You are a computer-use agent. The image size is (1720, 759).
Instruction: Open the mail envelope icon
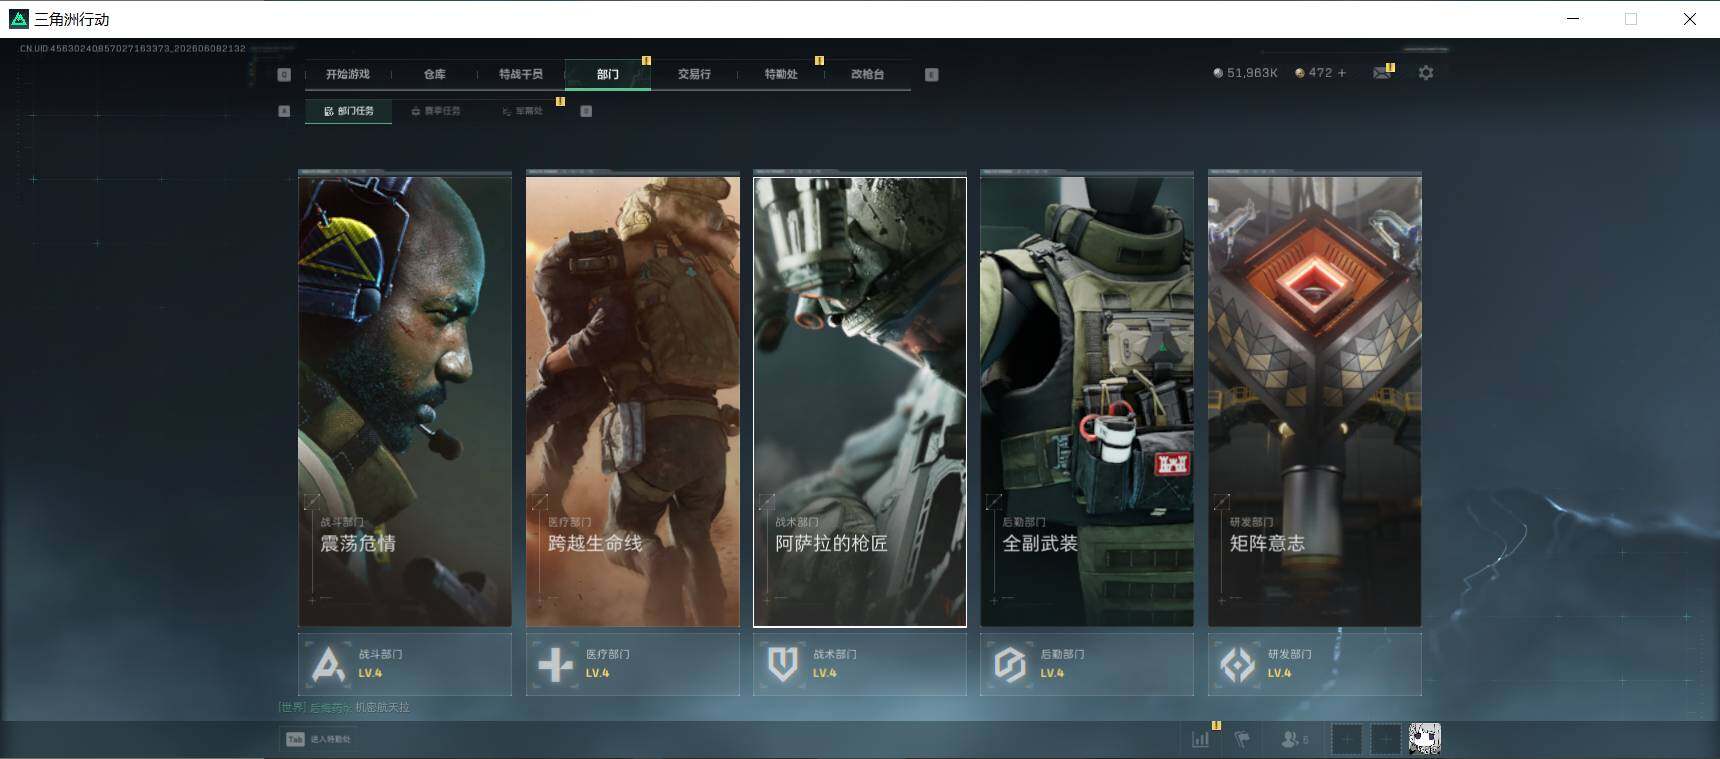(1382, 73)
